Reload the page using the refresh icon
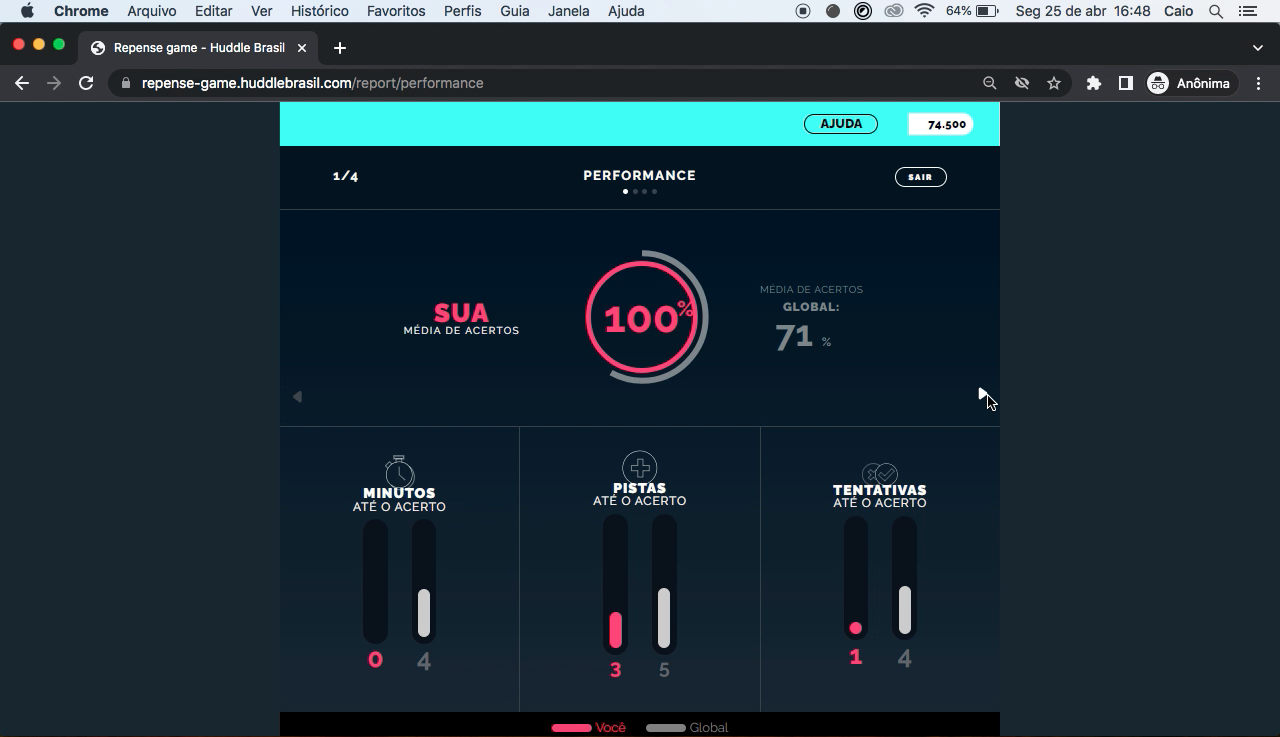Image resolution: width=1280 pixels, height=737 pixels. pos(87,83)
